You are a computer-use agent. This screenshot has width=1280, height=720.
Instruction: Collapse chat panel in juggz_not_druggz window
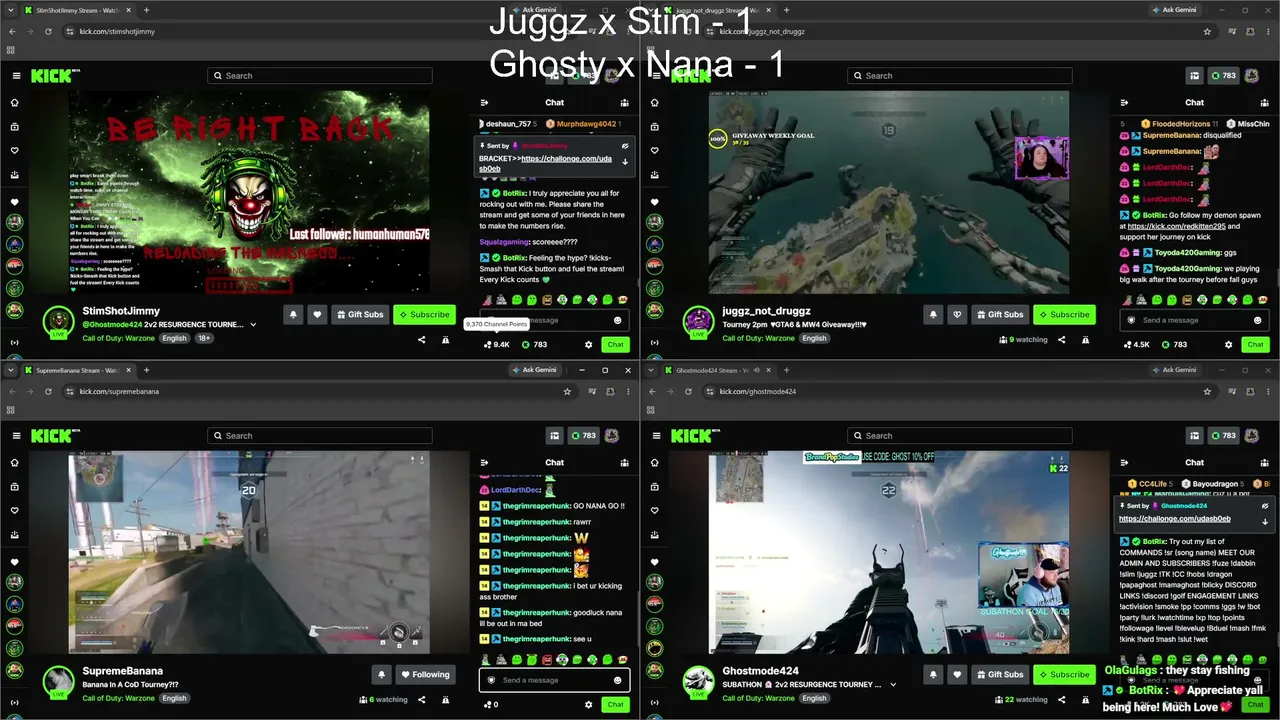(x=1124, y=102)
